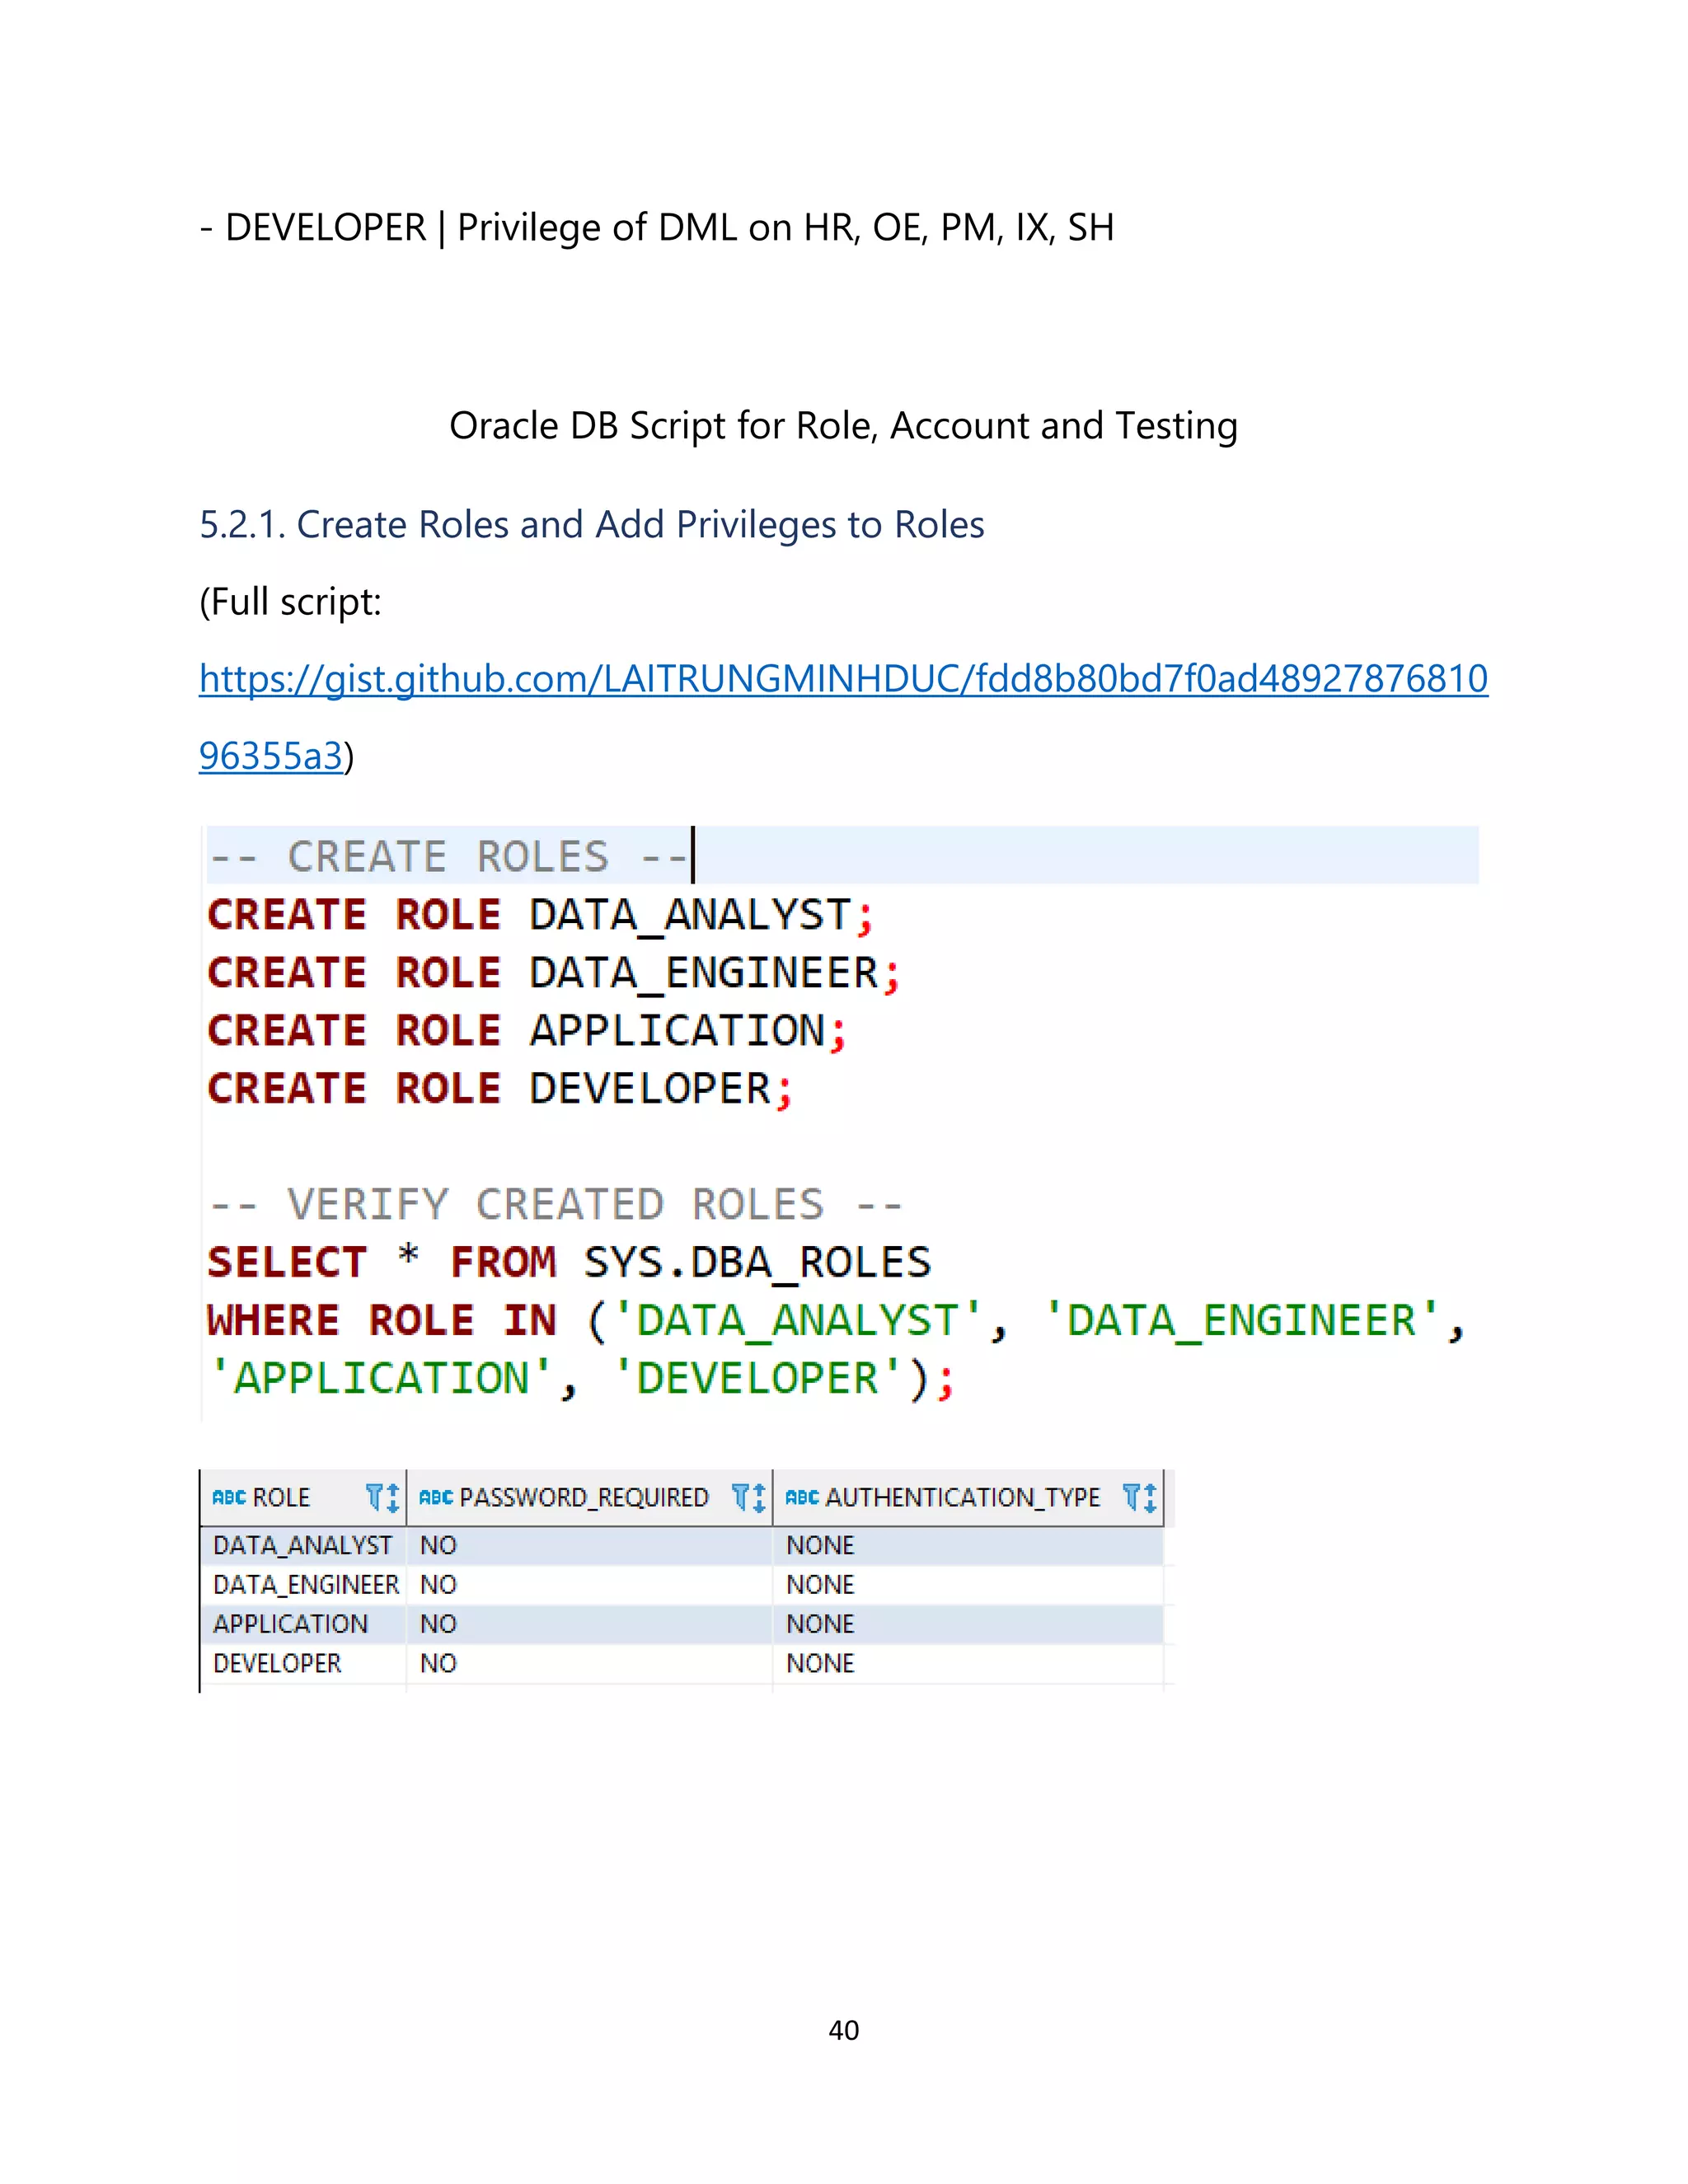Click the title 'Oracle DB Script for Role, Account and Testing'
Viewport: 1688px width, 2184px height.
pyautogui.click(x=843, y=425)
